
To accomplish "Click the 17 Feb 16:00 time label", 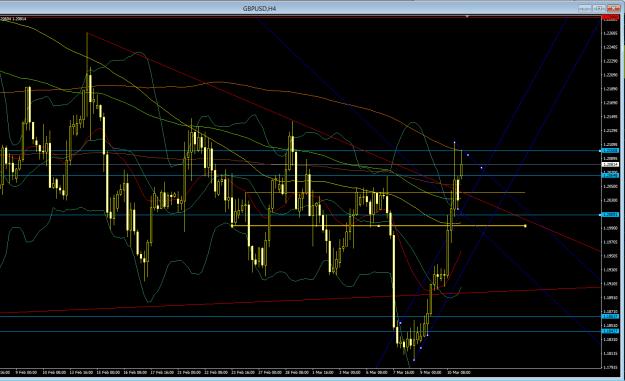I will [162, 373].
